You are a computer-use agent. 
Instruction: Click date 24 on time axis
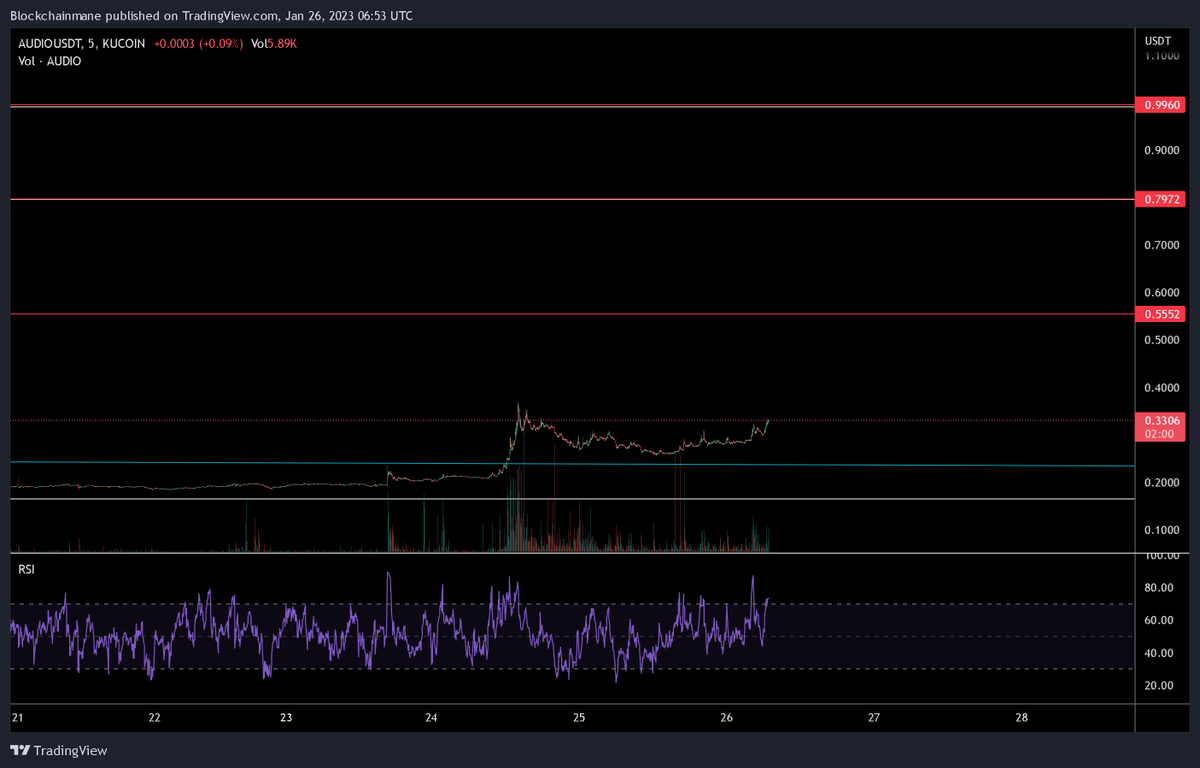[x=432, y=718]
